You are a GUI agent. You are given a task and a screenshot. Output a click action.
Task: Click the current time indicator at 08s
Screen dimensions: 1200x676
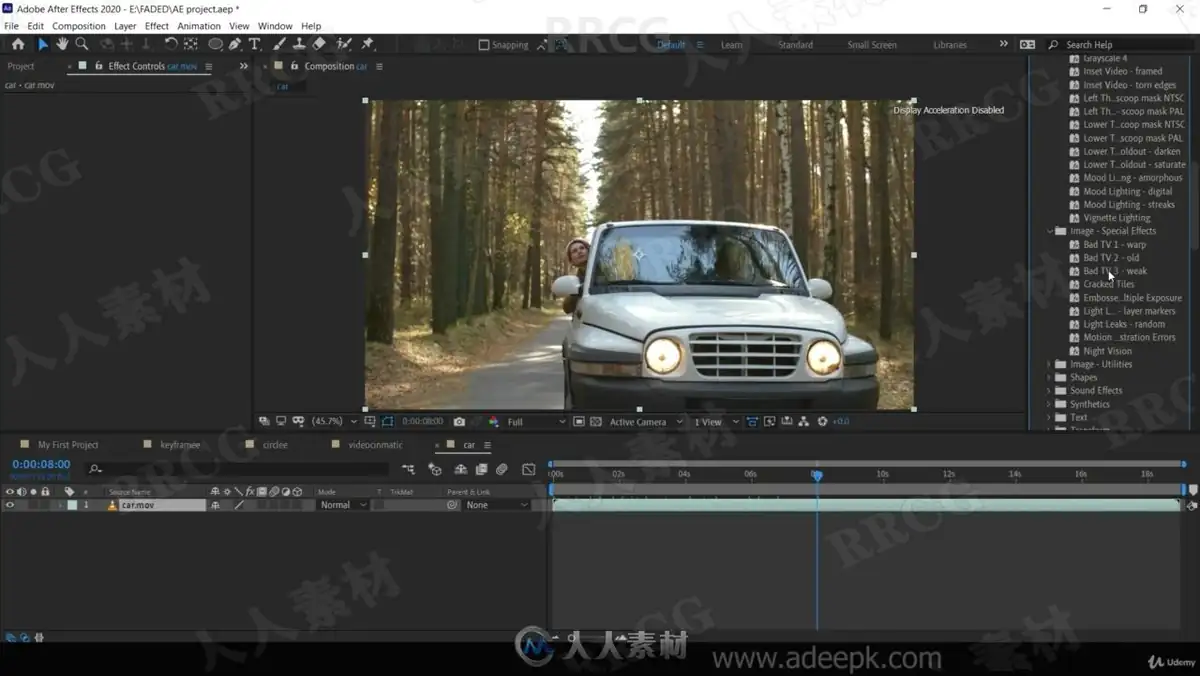coord(817,476)
